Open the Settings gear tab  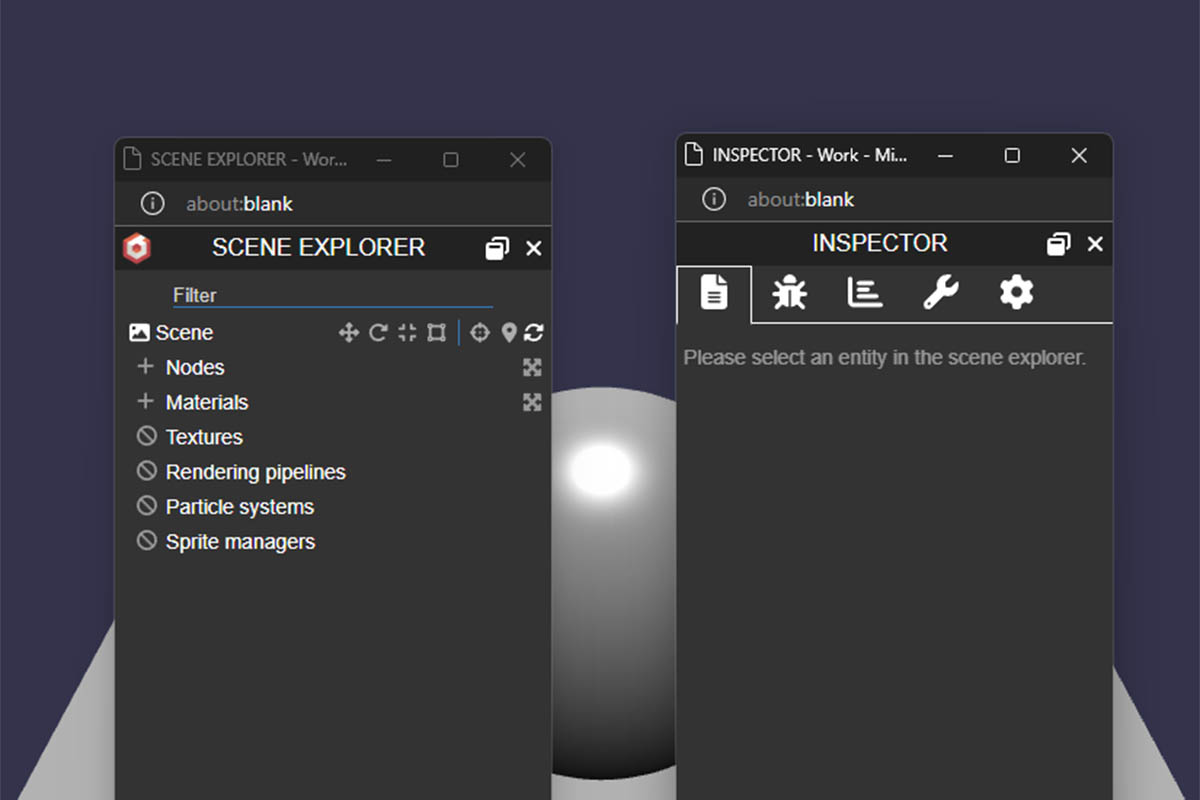(x=1016, y=293)
